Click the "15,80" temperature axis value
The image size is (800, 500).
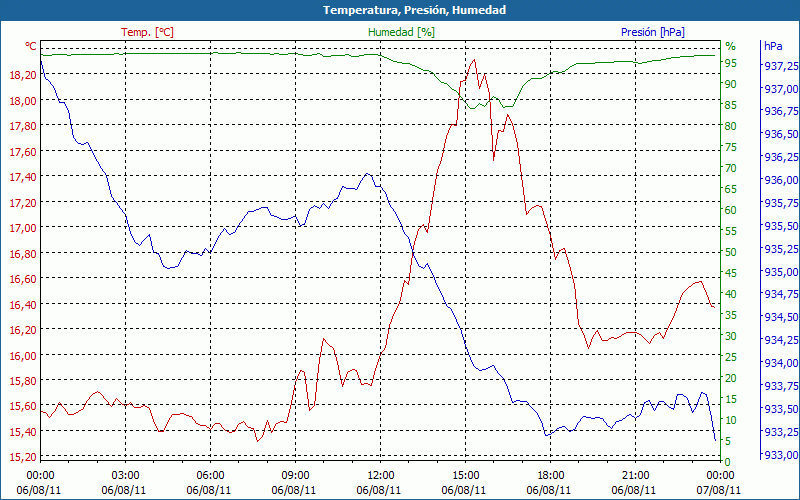(23, 381)
